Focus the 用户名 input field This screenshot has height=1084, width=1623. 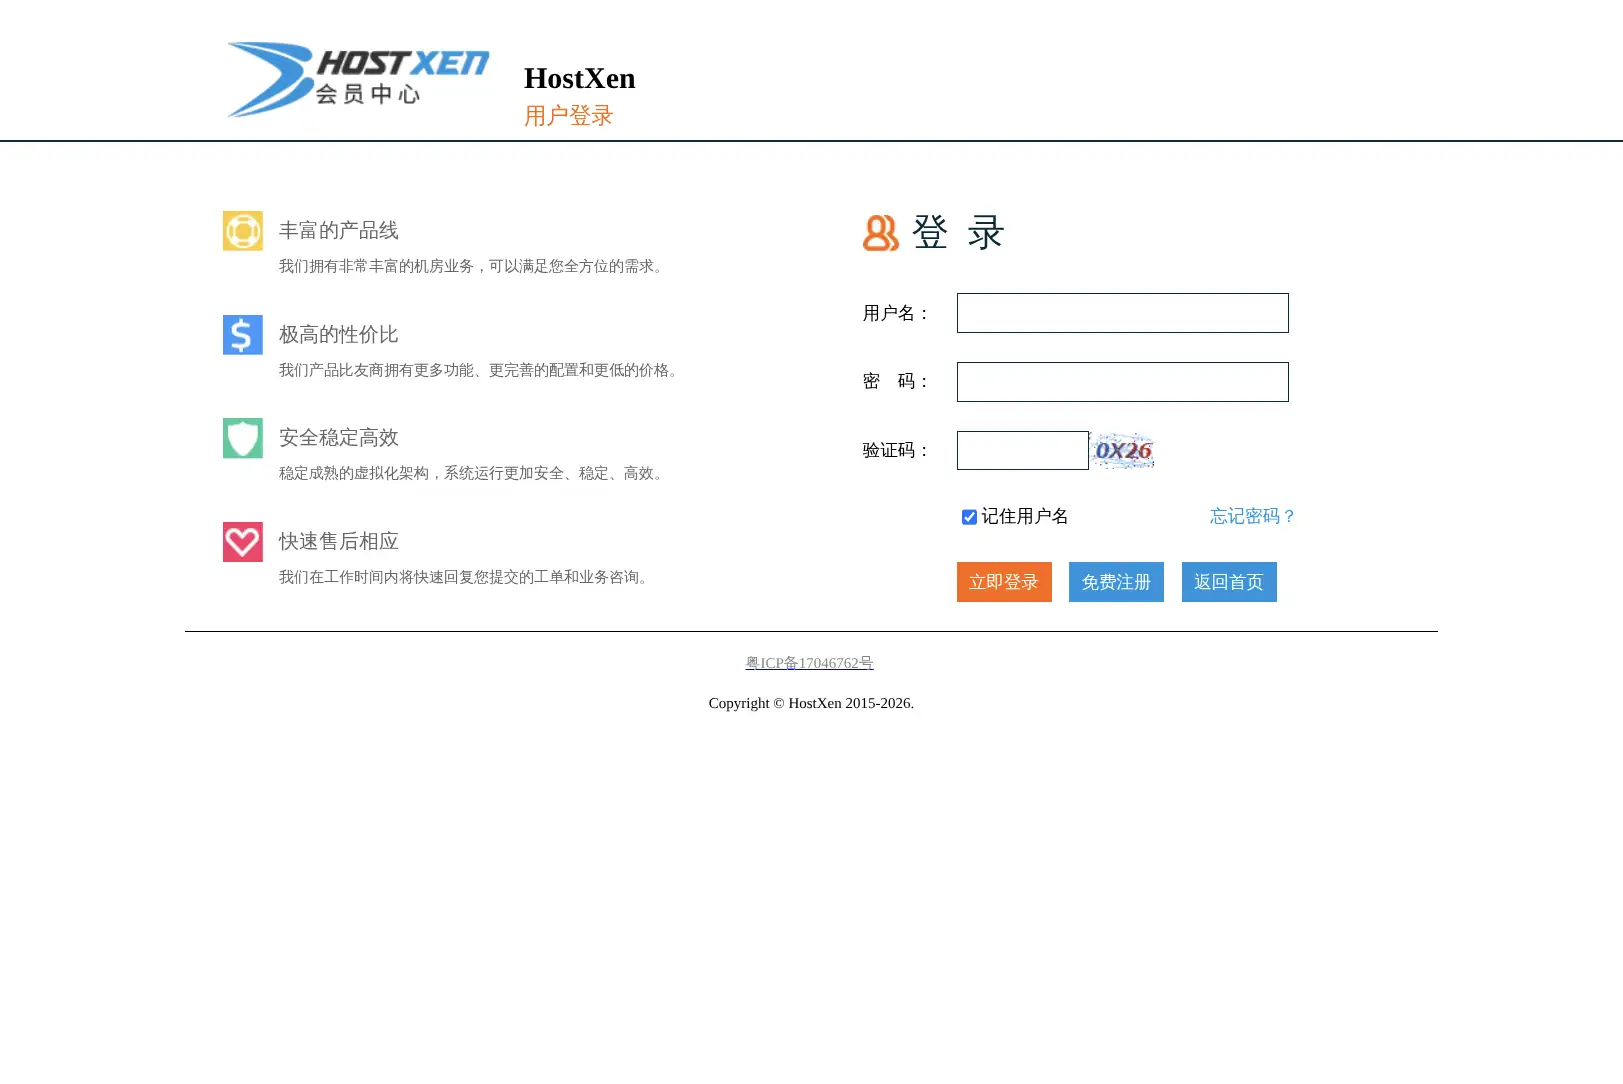coord(1123,313)
